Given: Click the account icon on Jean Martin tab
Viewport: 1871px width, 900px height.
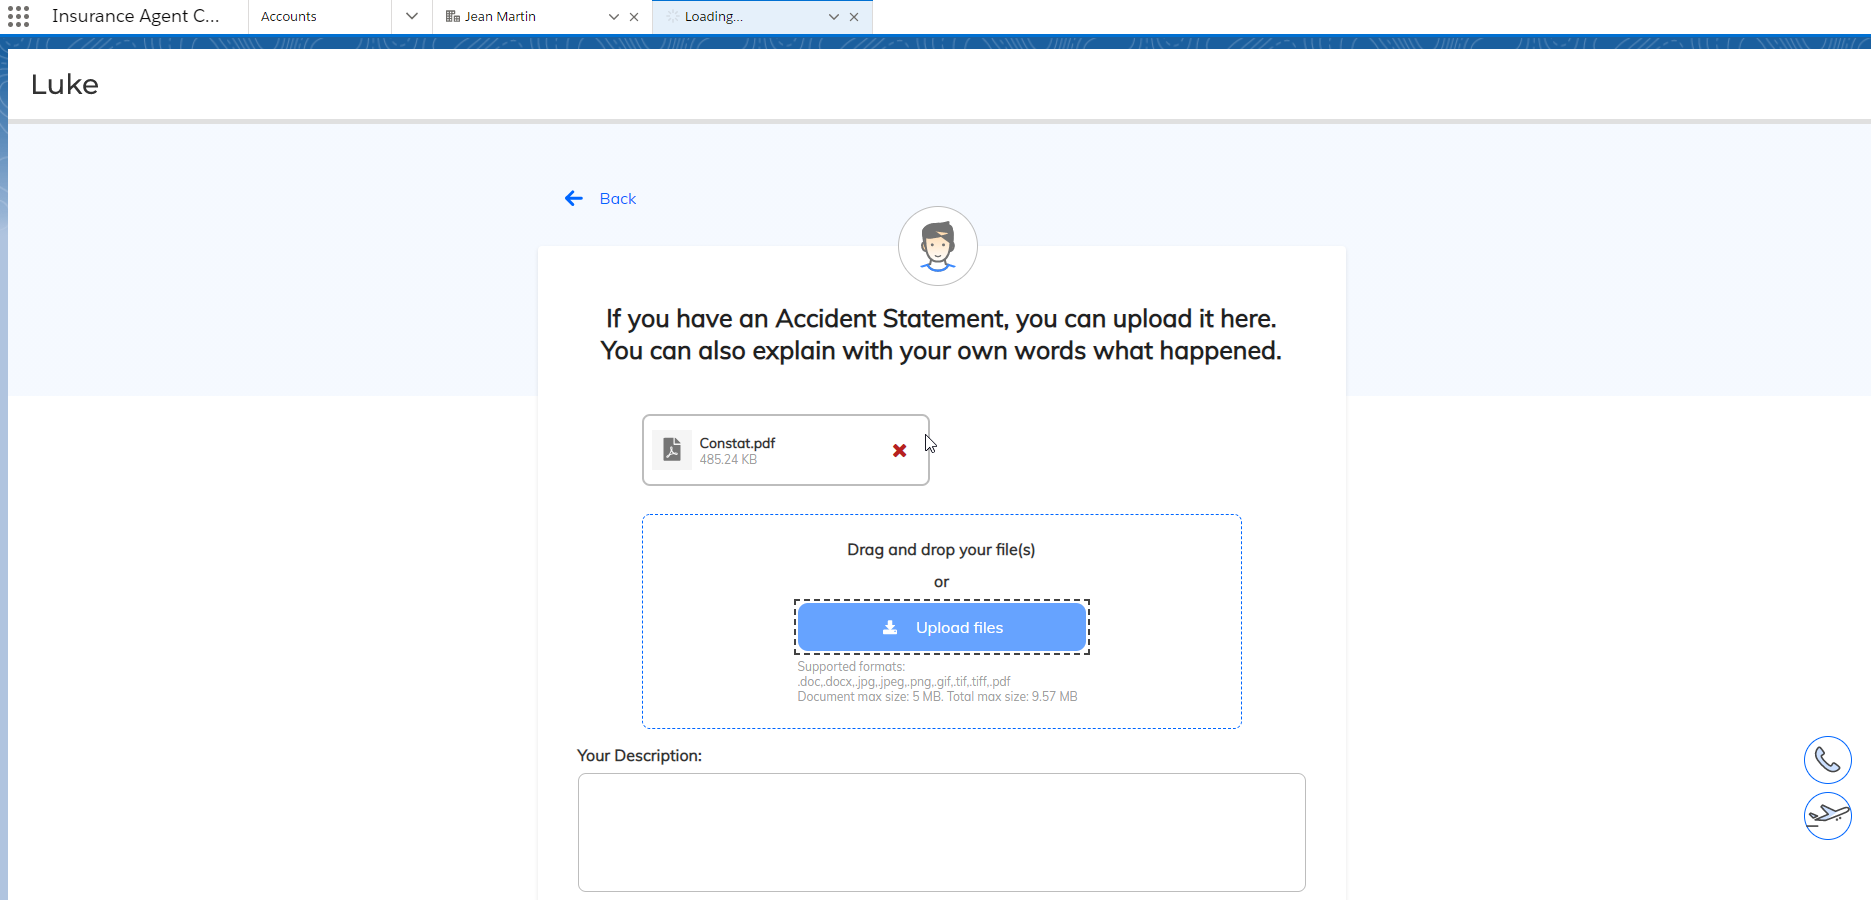Looking at the screenshot, I should 453,17.
